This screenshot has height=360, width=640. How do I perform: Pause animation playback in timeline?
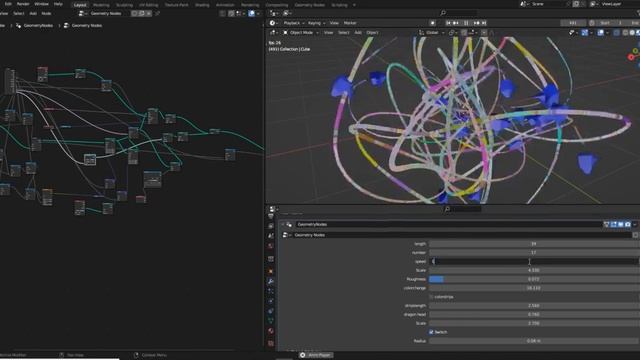click(x=466, y=23)
